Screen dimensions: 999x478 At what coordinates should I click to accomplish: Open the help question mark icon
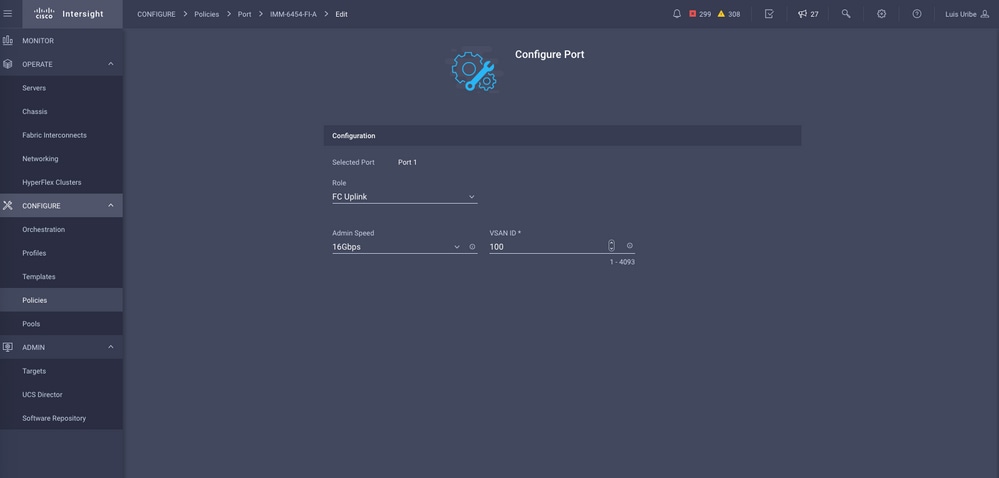tap(917, 13)
